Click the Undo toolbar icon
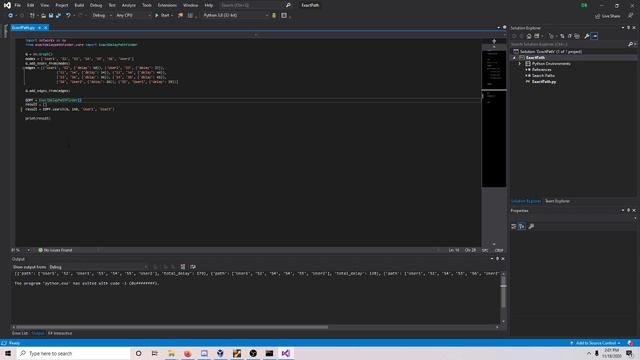The height and width of the screenshot is (360, 640). click(x=68, y=16)
